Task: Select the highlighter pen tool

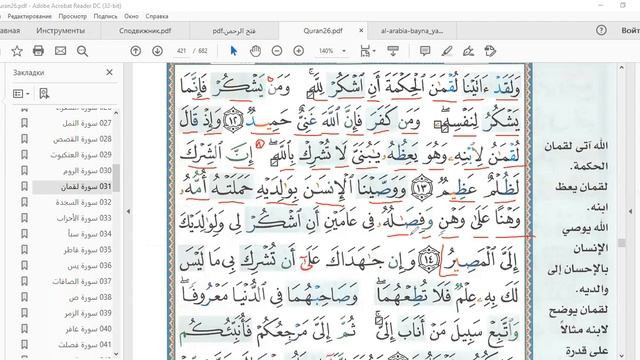Action: 447,51
